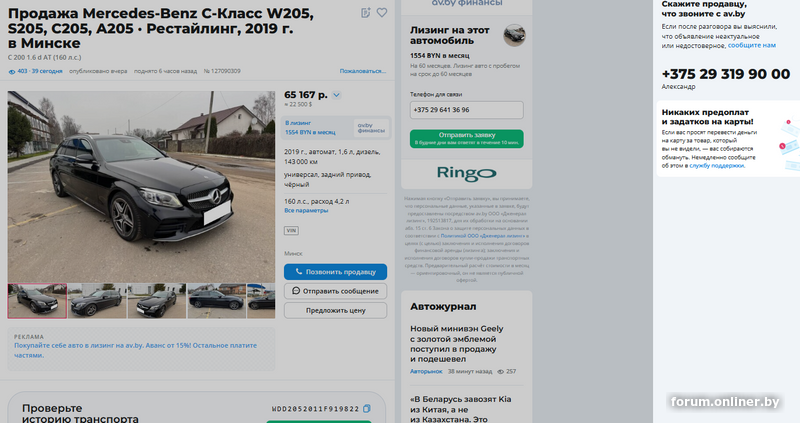This screenshot has height=423, width=800.
Task: Save listing with the heart icon
Action: [382, 12]
